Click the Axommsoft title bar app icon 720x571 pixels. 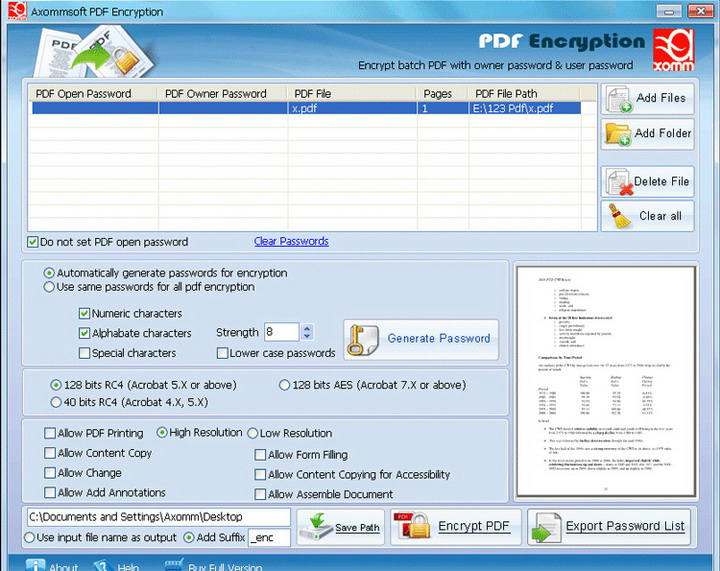coord(17,11)
